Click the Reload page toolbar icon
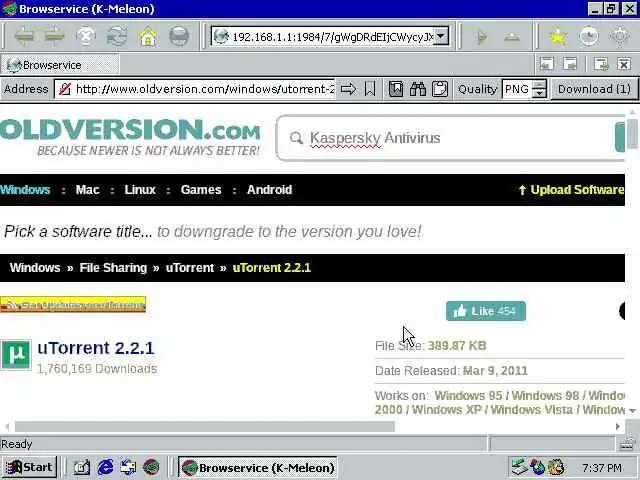Screen dimensions: 640x480 point(117,37)
